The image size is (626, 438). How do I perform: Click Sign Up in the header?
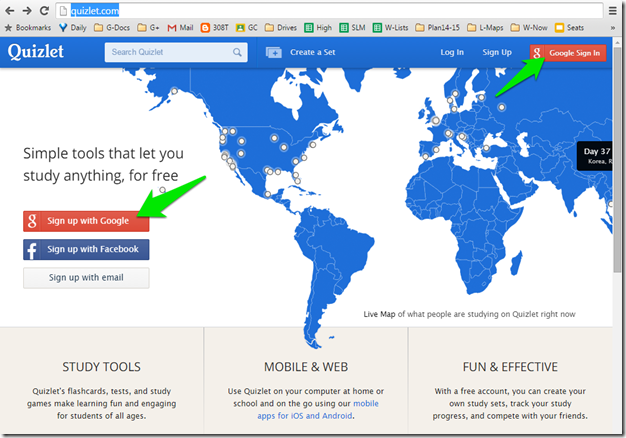497,52
